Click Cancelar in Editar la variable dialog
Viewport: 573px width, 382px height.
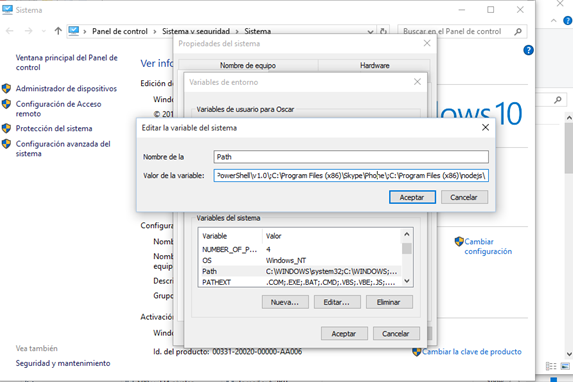tap(464, 197)
